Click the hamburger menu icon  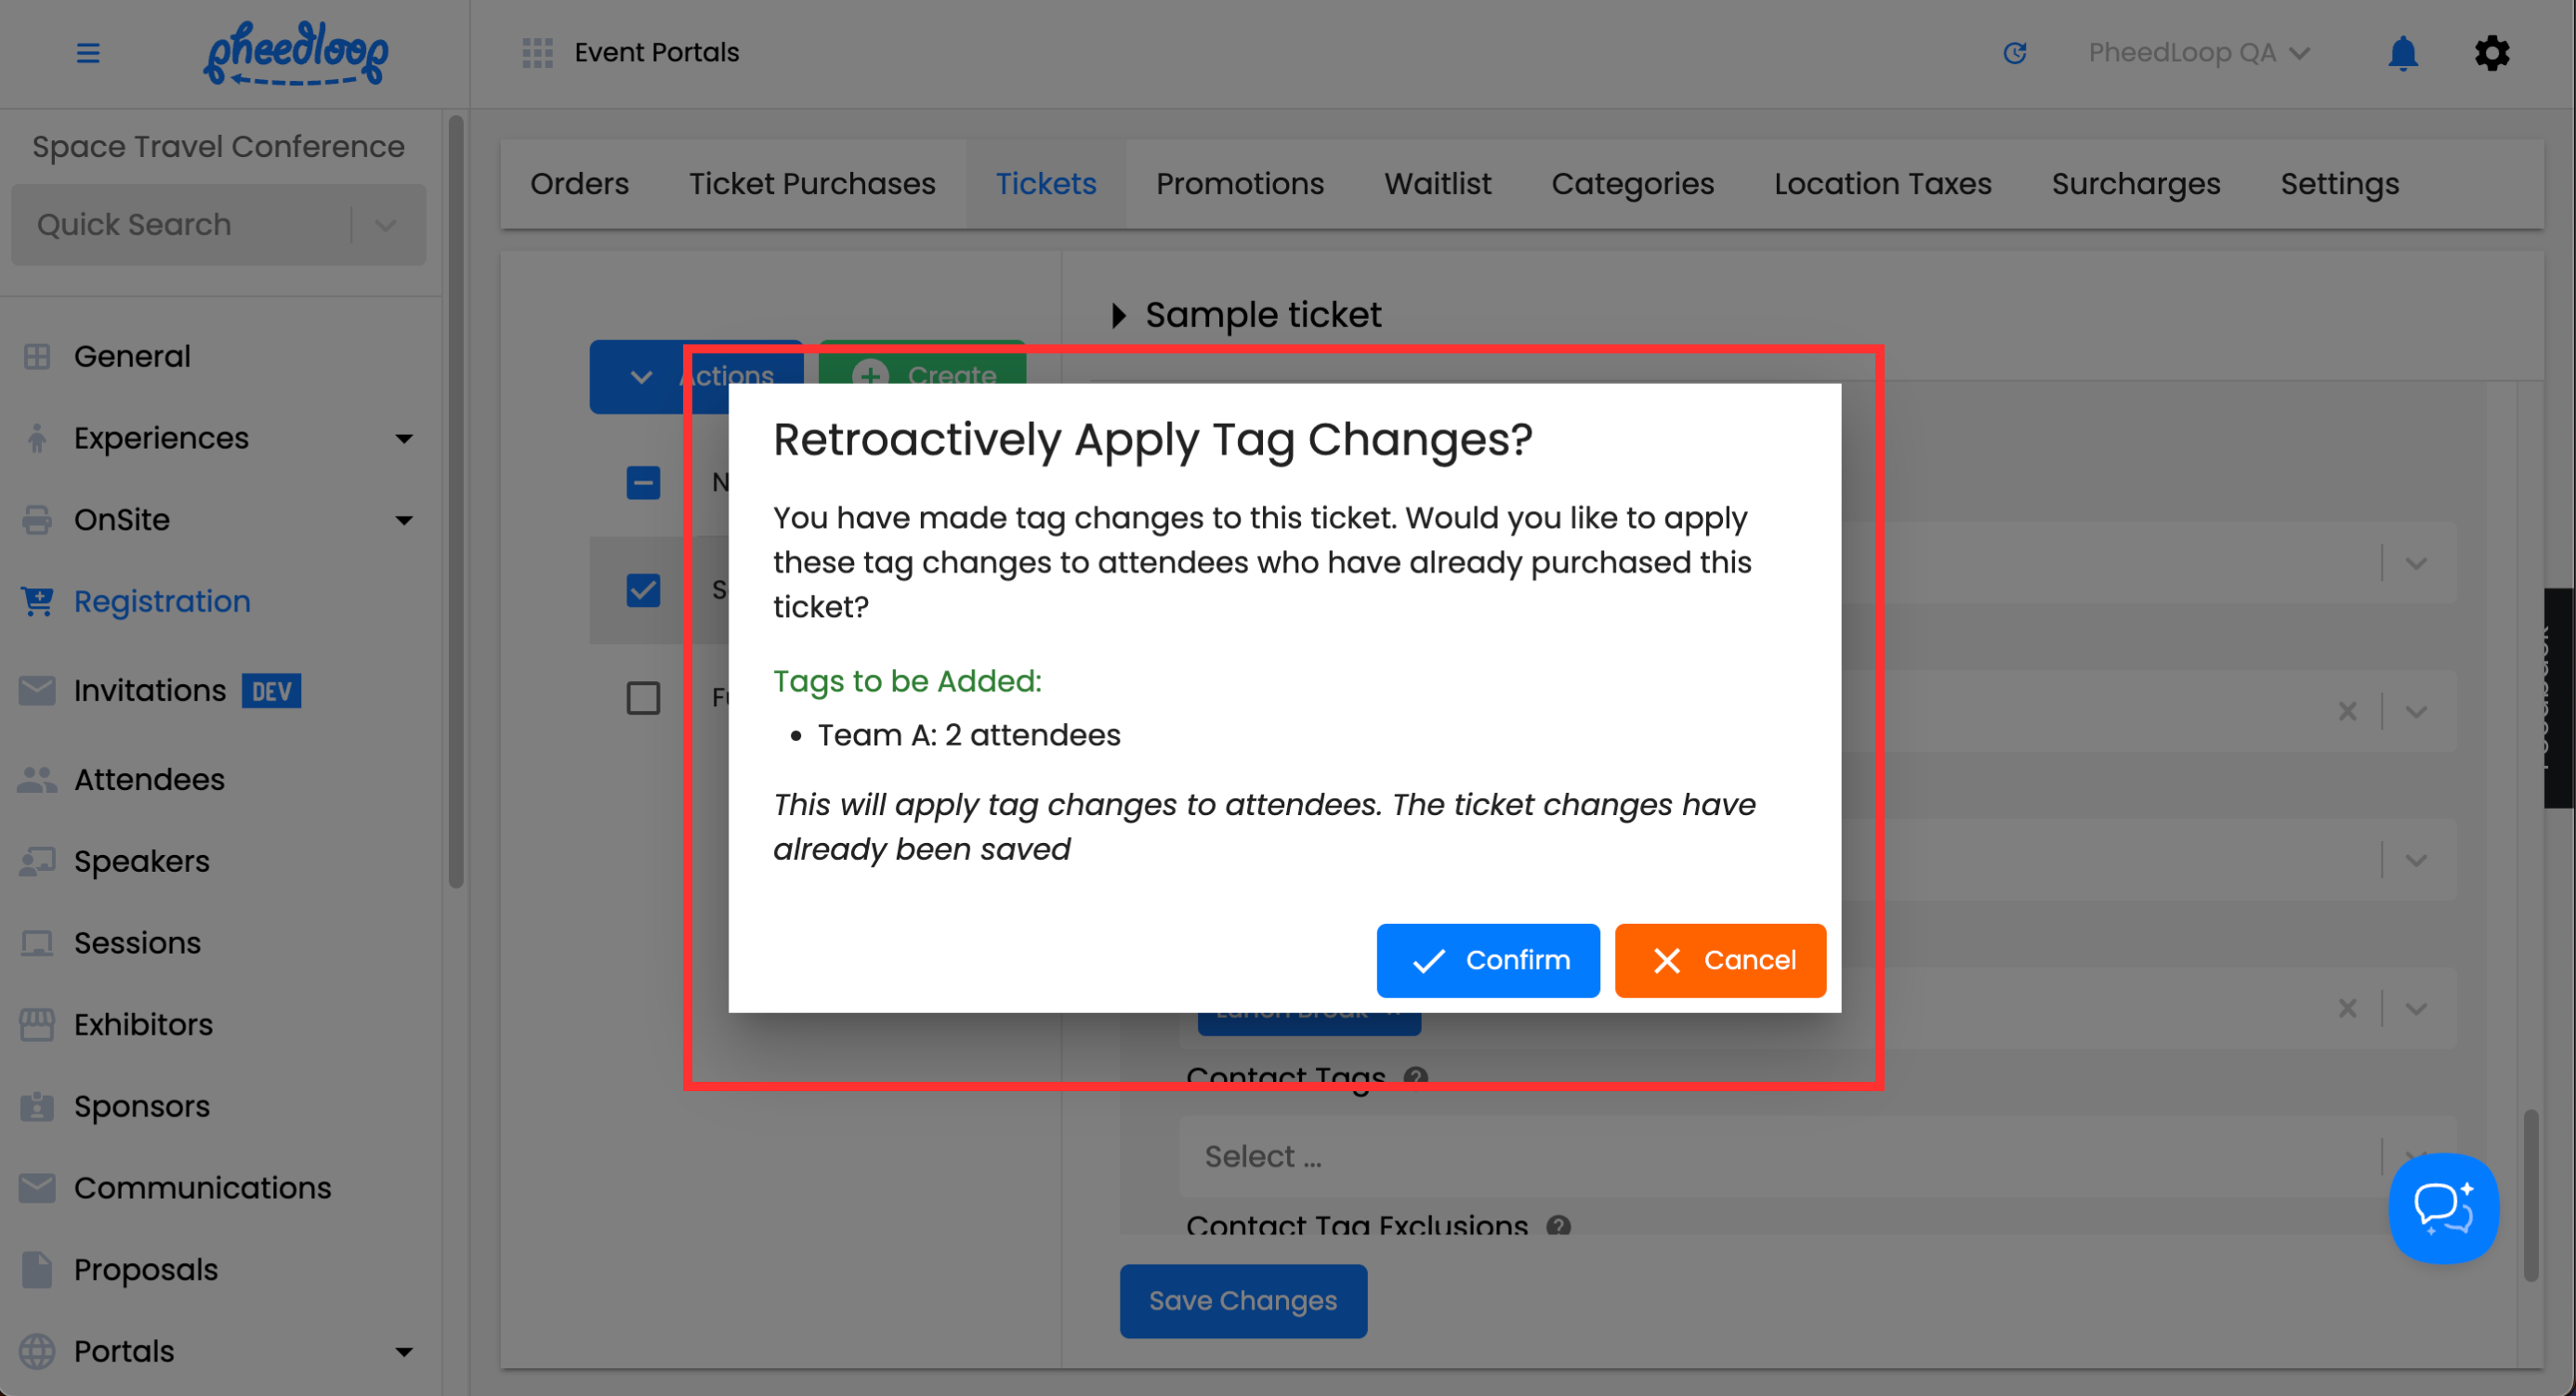pyautogui.click(x=88, y=53)
